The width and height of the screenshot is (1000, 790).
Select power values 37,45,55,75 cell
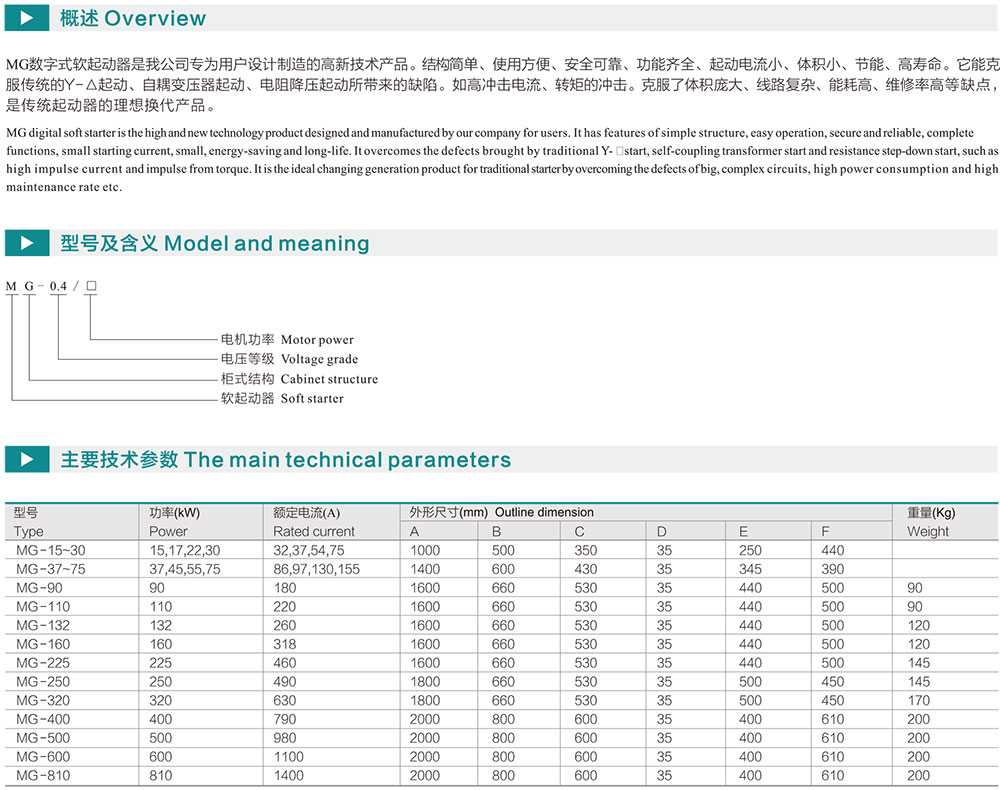(185, 569)
